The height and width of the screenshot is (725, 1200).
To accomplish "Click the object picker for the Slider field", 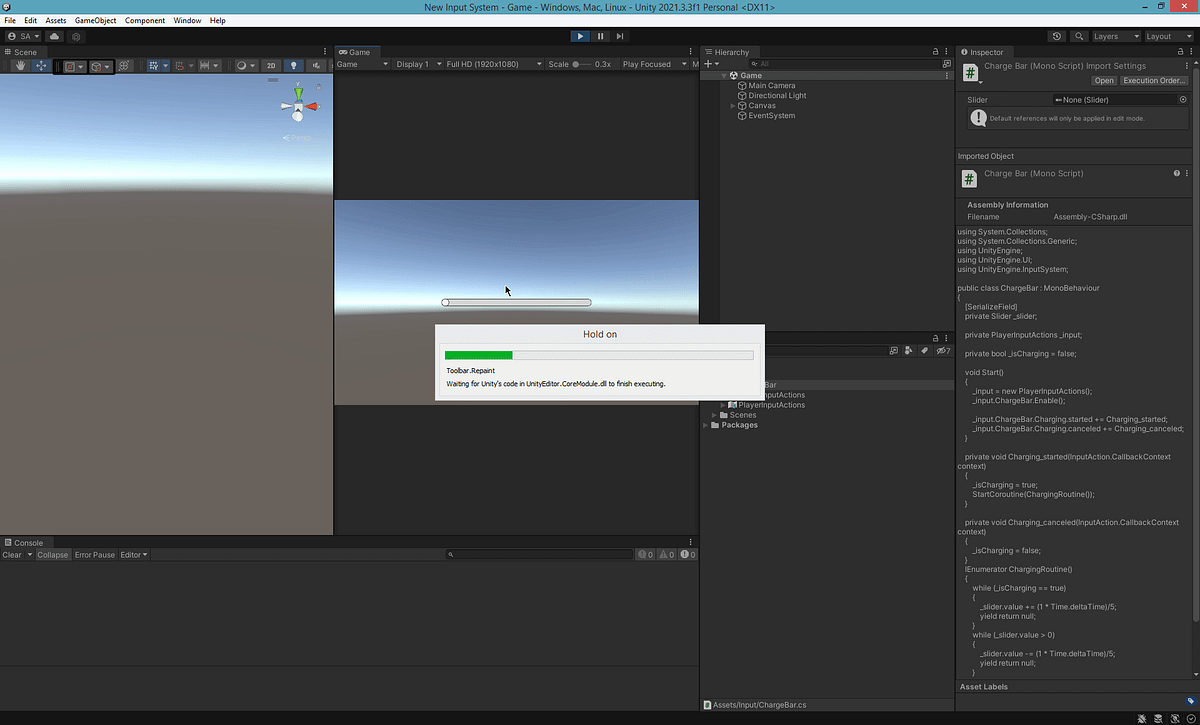I will click(1182, 99).
